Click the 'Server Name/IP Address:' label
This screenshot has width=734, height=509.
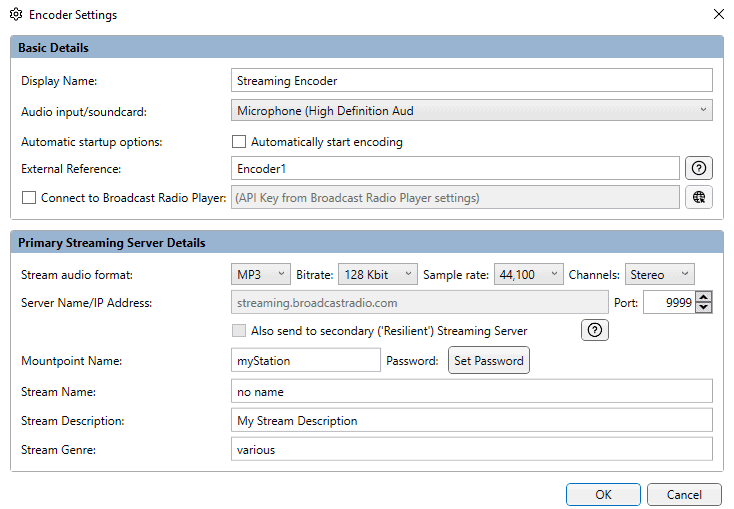pos(87,303)
